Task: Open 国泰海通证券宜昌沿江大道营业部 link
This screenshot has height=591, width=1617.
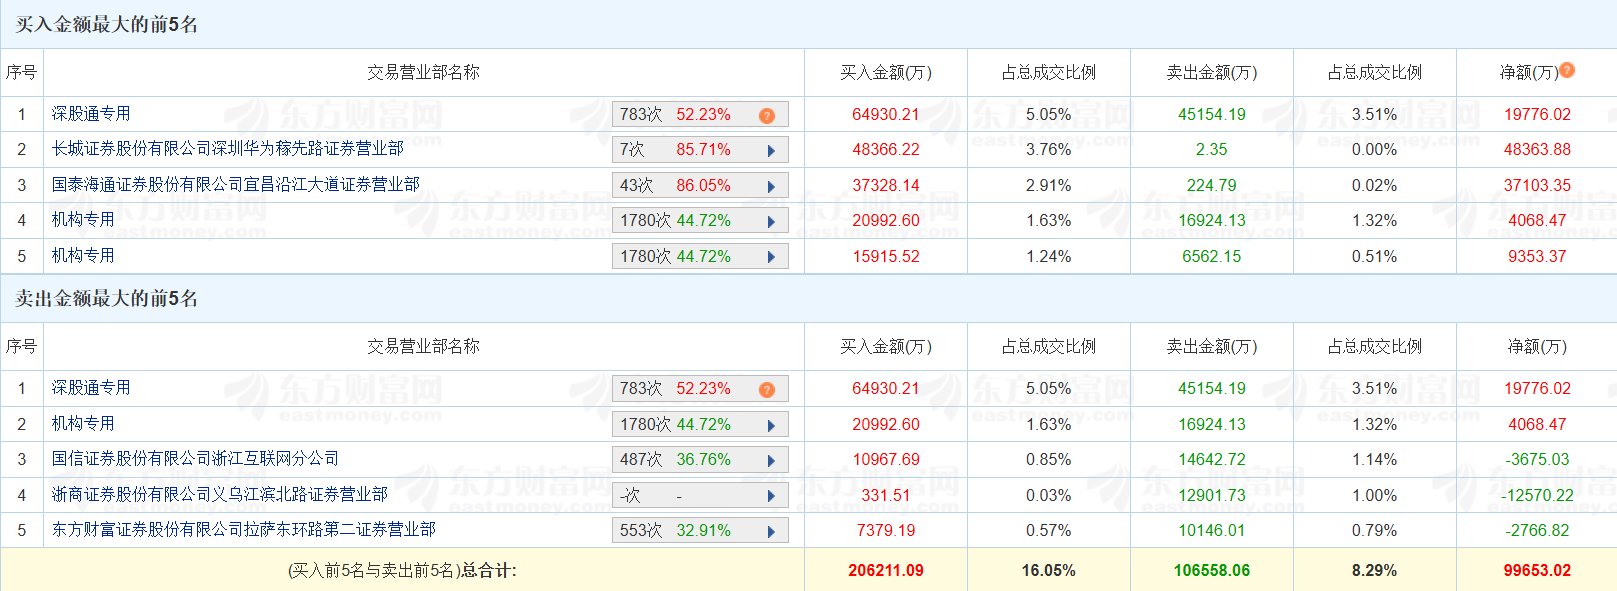Action: click(236, 185)
